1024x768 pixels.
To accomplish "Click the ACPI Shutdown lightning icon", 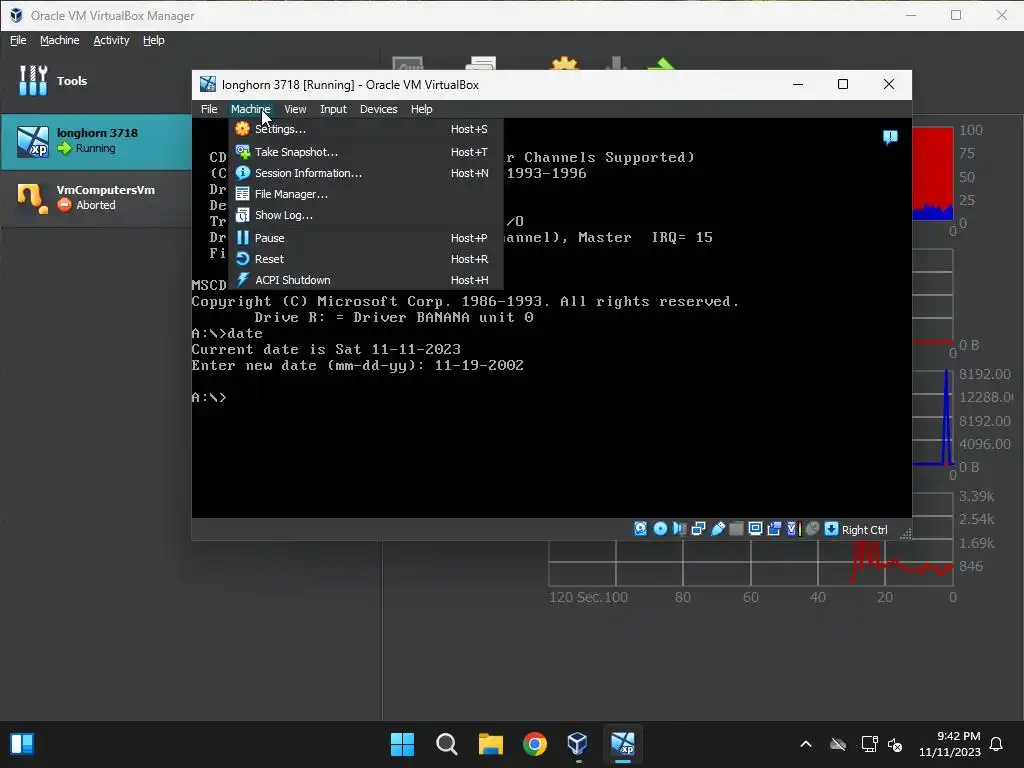I will click(242, 280).
